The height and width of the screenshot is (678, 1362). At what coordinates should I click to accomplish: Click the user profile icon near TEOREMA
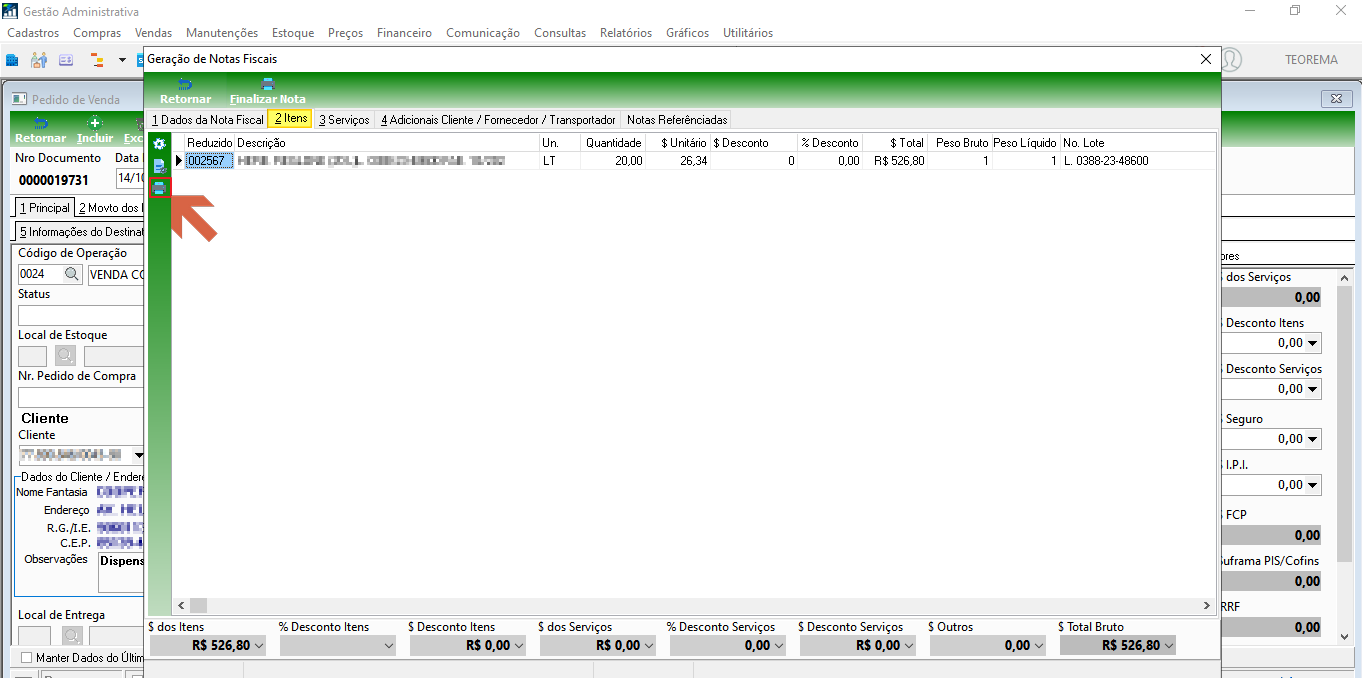(x=1231, y=60)
